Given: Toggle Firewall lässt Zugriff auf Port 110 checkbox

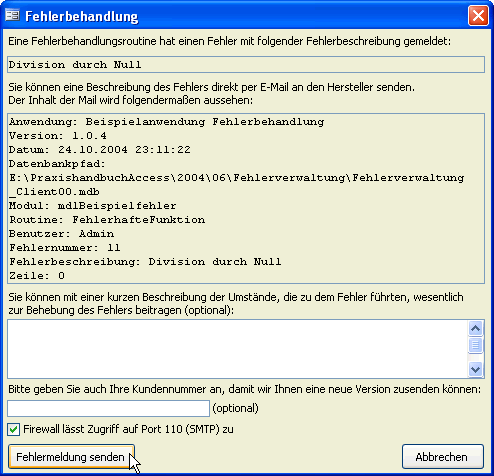Looking at the screenshot, I should [14, 429].
